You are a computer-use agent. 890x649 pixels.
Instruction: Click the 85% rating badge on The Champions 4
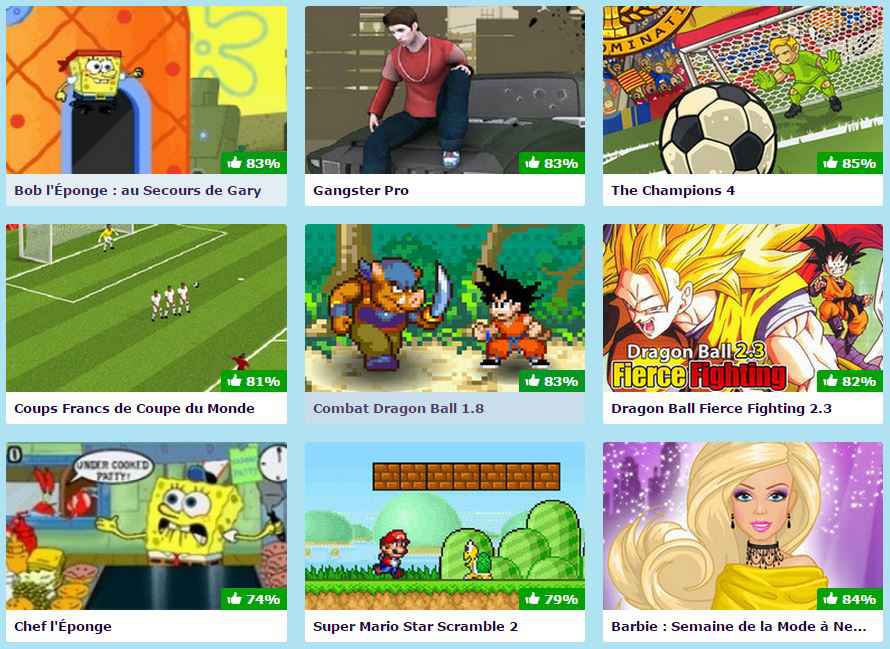(850, 163)
